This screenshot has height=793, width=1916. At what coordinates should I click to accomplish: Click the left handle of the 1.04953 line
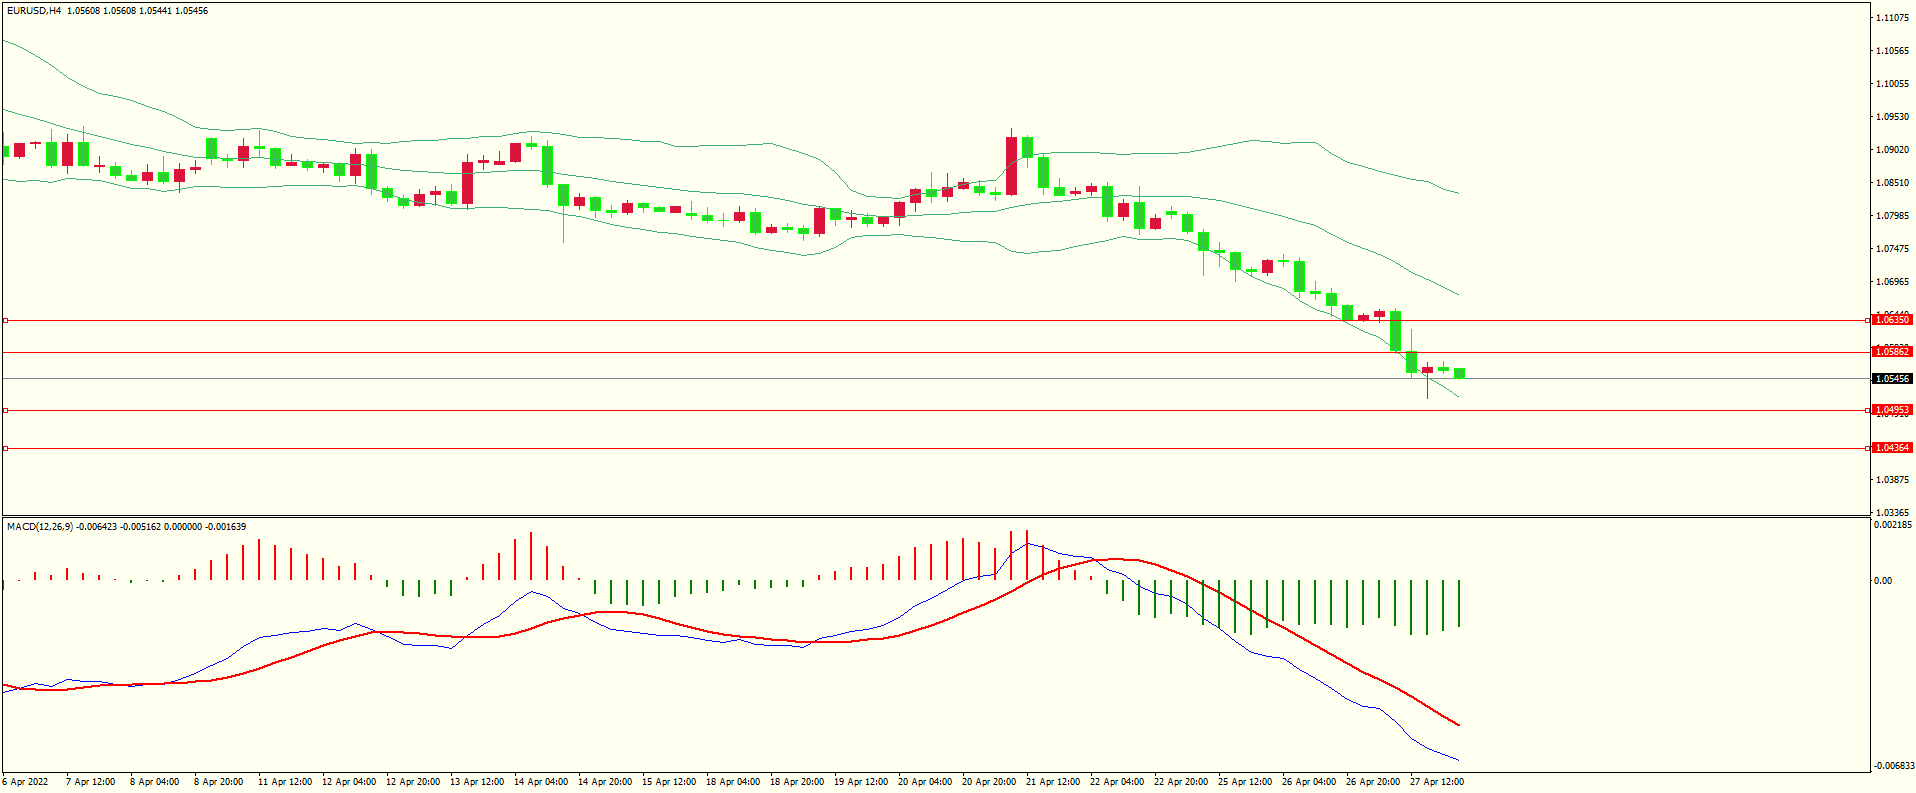point(5,410)
